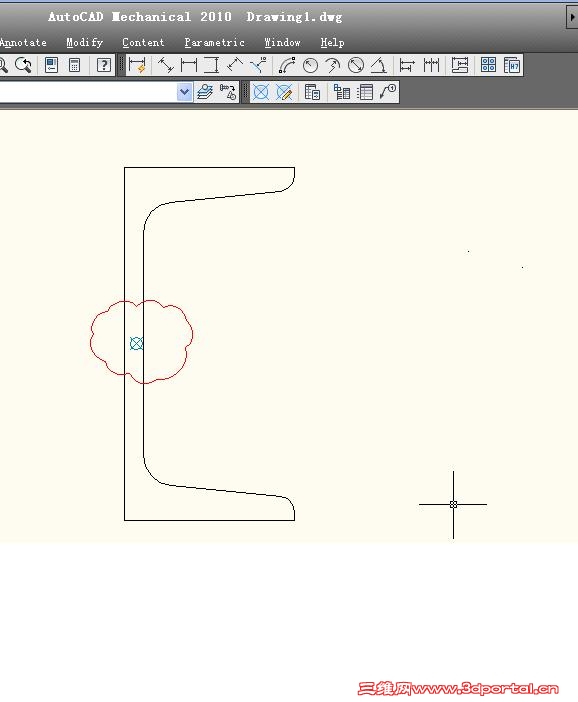Screen dimensions: 578x702
Task: Click the H7 Fits List icon
Action: tap(511, 65)
